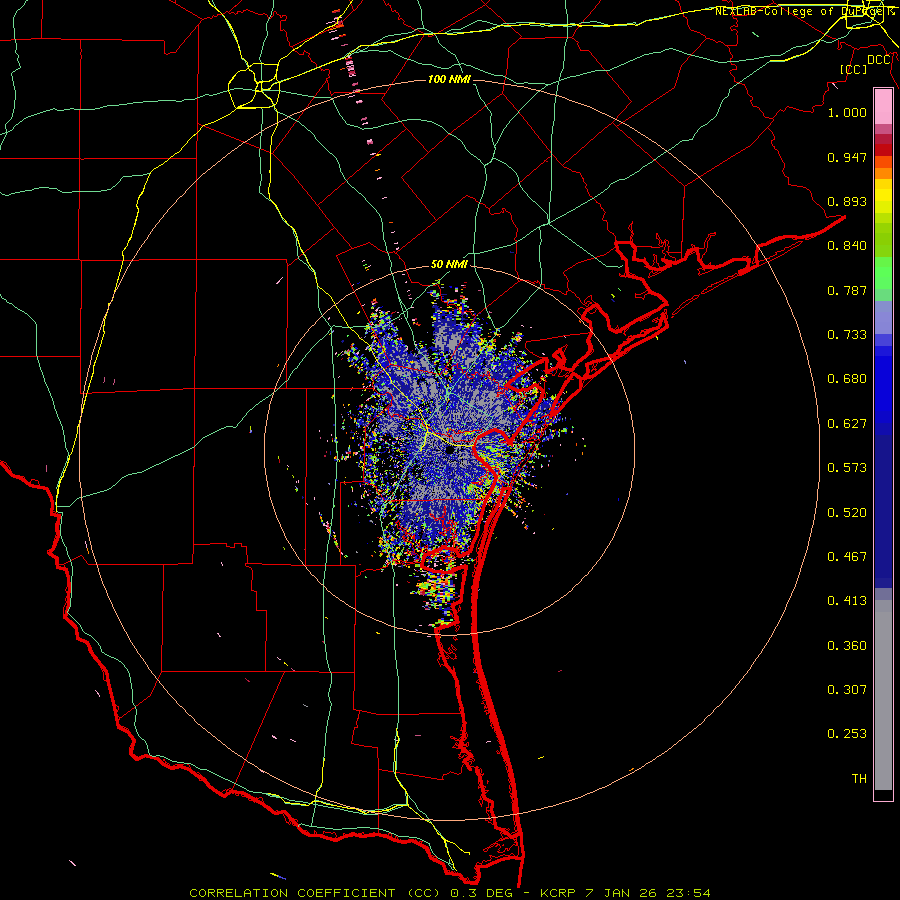Select the 0.253 colorbar value
This screenshot has width=900, height=900.
847,734
